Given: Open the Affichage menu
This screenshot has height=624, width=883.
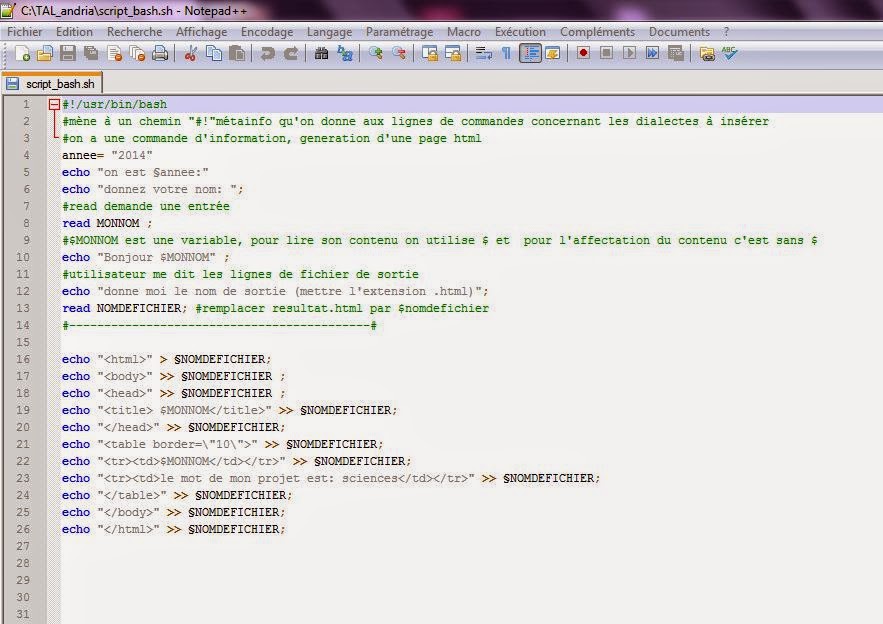Looking at the screenshot, I should point(202,32).
